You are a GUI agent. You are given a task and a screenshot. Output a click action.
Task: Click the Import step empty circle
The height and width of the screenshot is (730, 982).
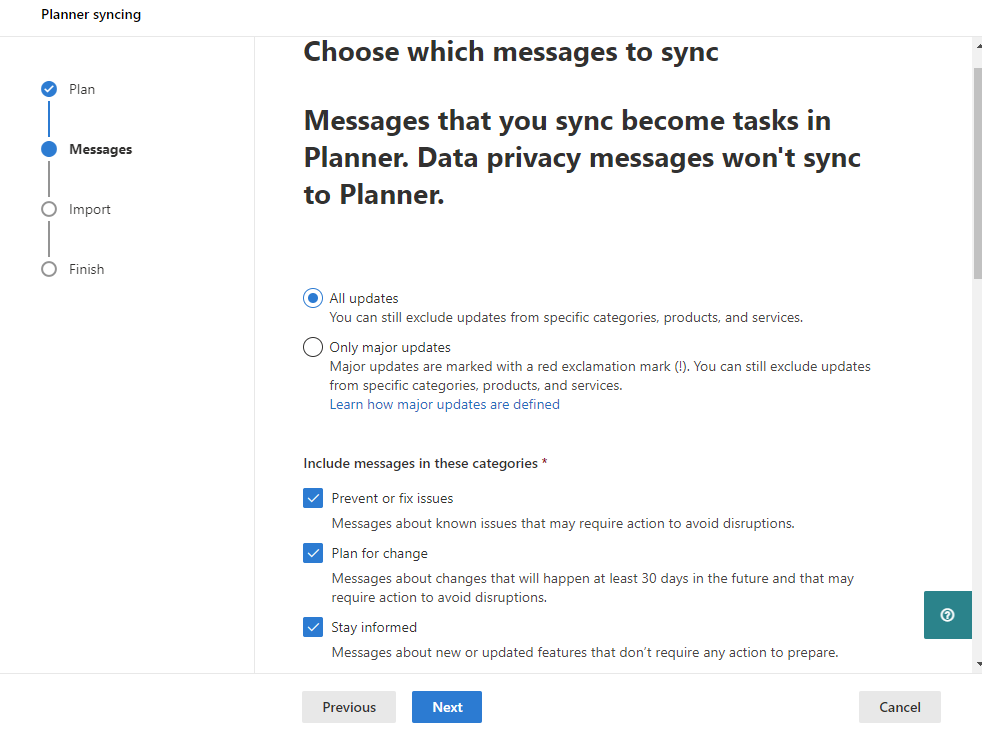coord(49,209)
